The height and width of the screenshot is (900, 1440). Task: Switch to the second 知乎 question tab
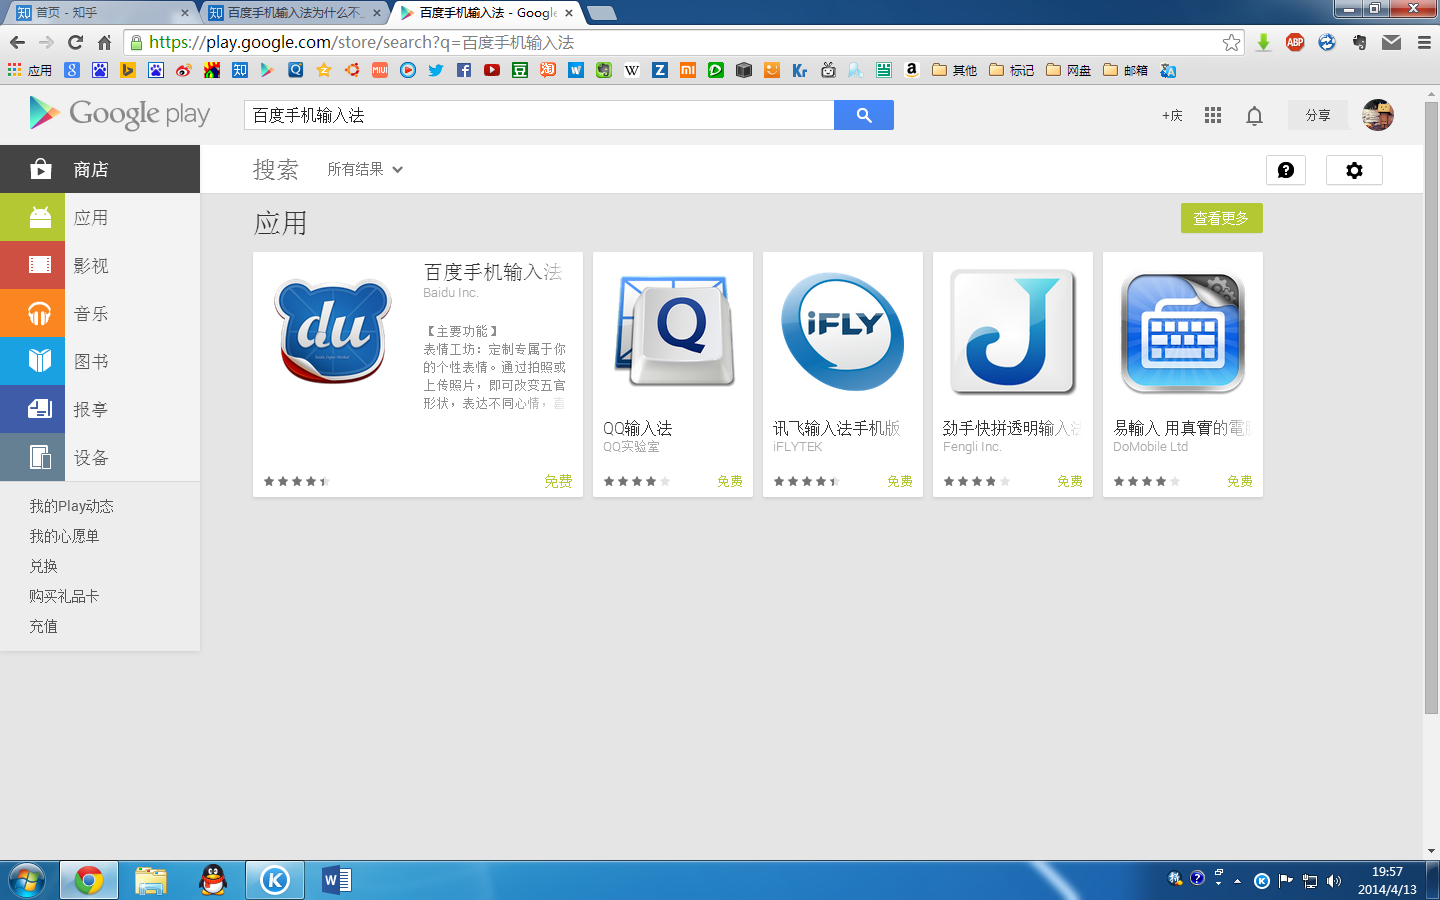tap(294, 13)
